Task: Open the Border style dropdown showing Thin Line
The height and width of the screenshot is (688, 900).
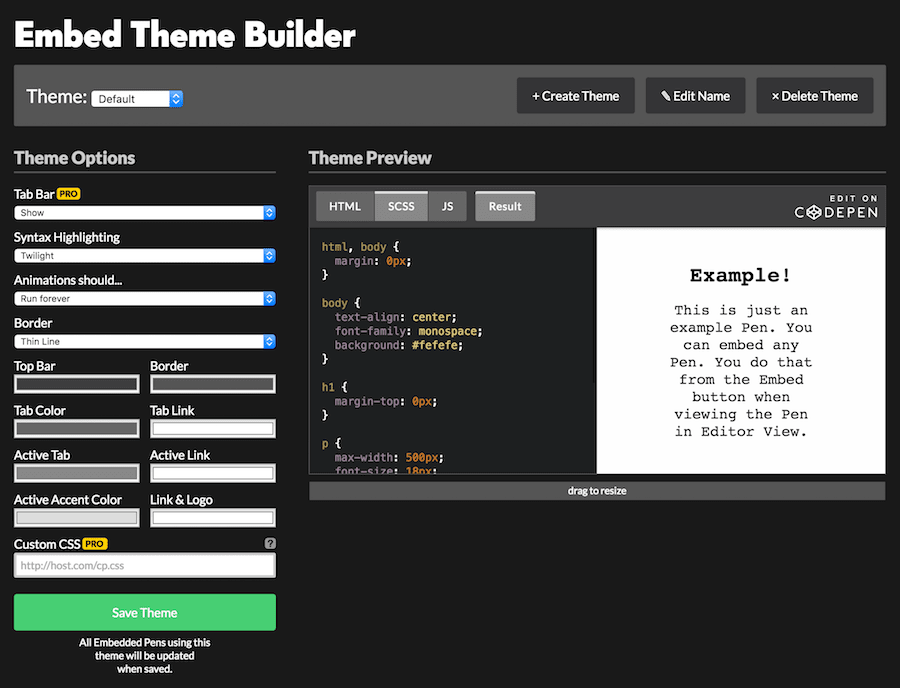Action: [x=144, y=341]
